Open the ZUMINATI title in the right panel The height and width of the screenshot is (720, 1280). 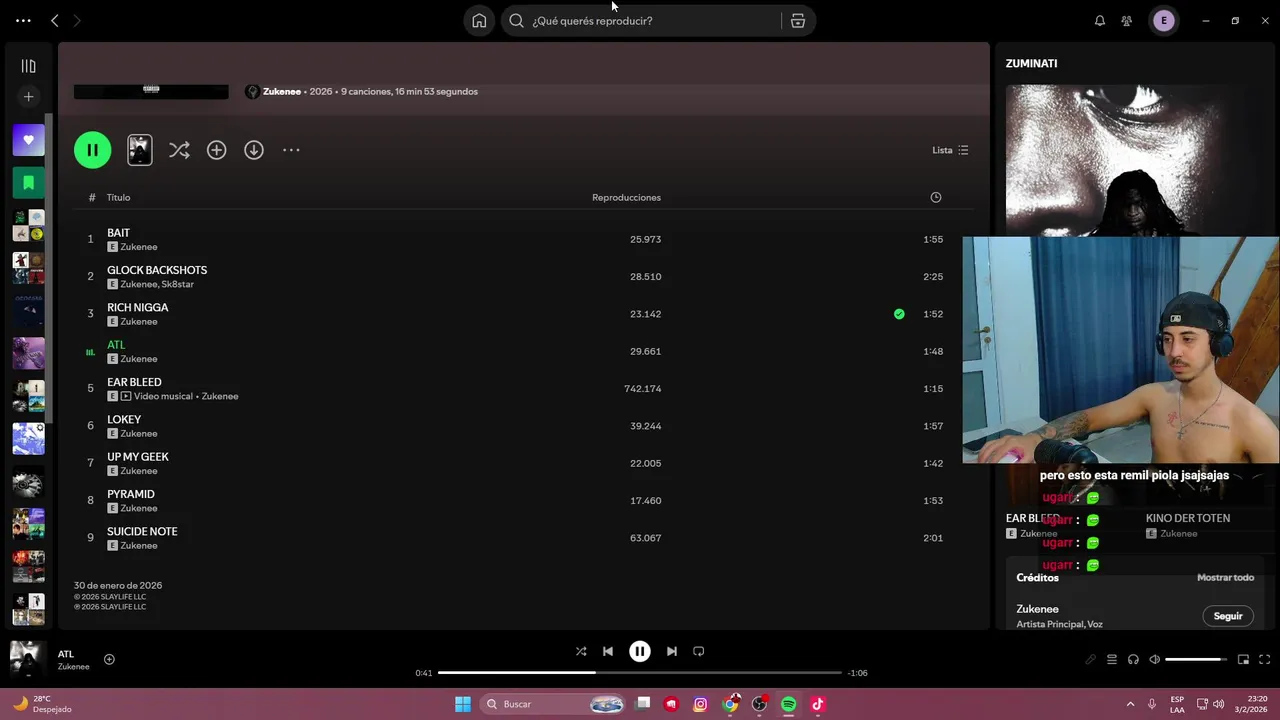(1031, 63)
